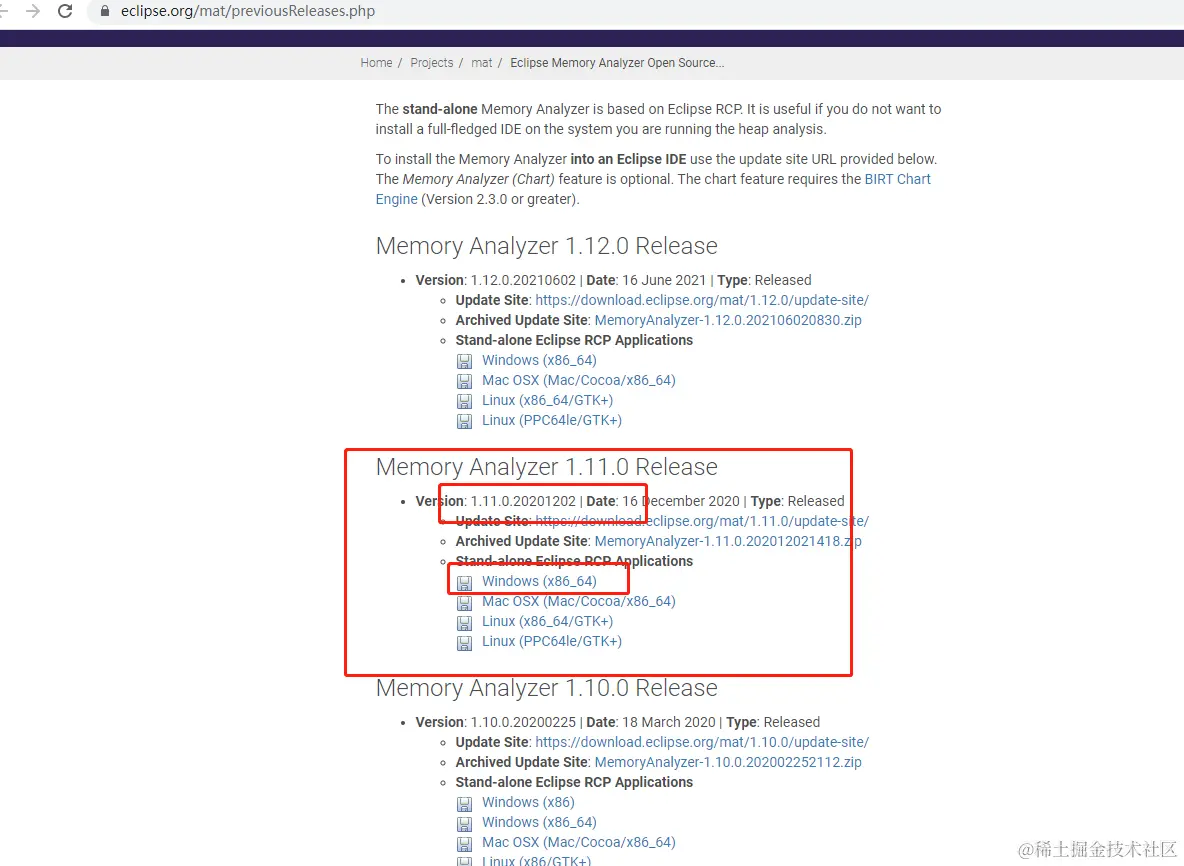Viewport: 1184px width, 866px height.
Task: Click the Memory Analyzer 1.10.0 Release heading
Action: click(547, 688)
